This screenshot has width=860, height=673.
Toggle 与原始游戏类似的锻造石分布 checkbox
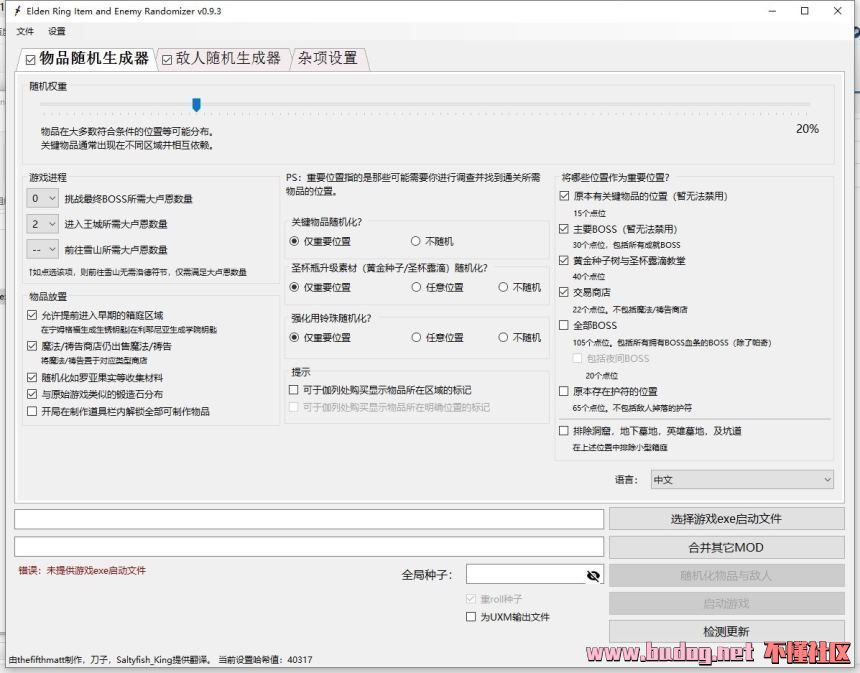click(x=32, y=394)
